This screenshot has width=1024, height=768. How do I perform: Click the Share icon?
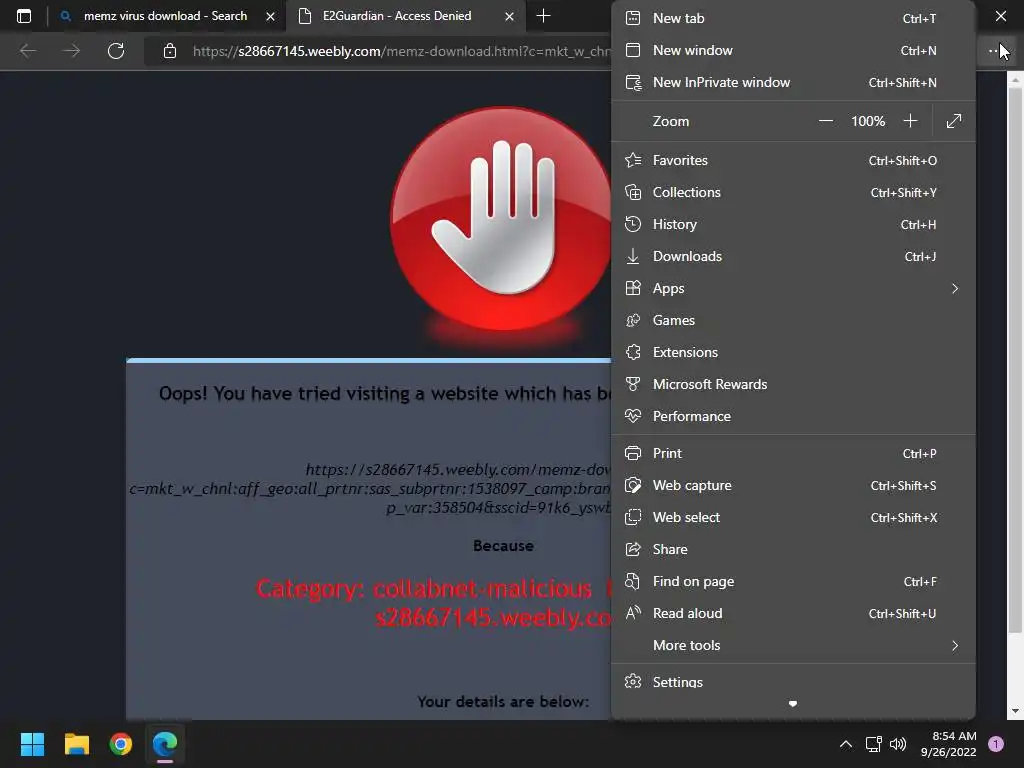point(633,549)
